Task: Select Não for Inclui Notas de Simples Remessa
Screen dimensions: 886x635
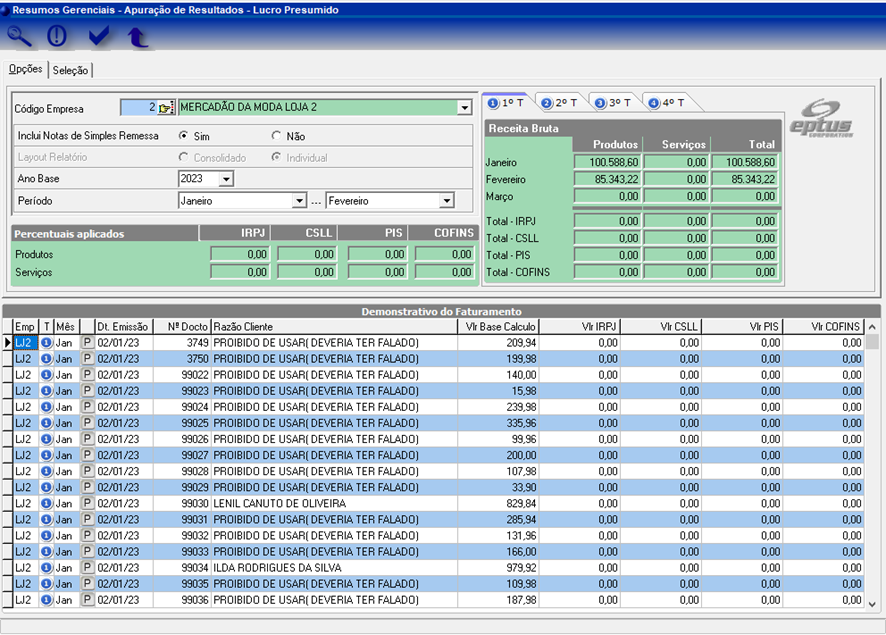Action: [x=277, y=136]
